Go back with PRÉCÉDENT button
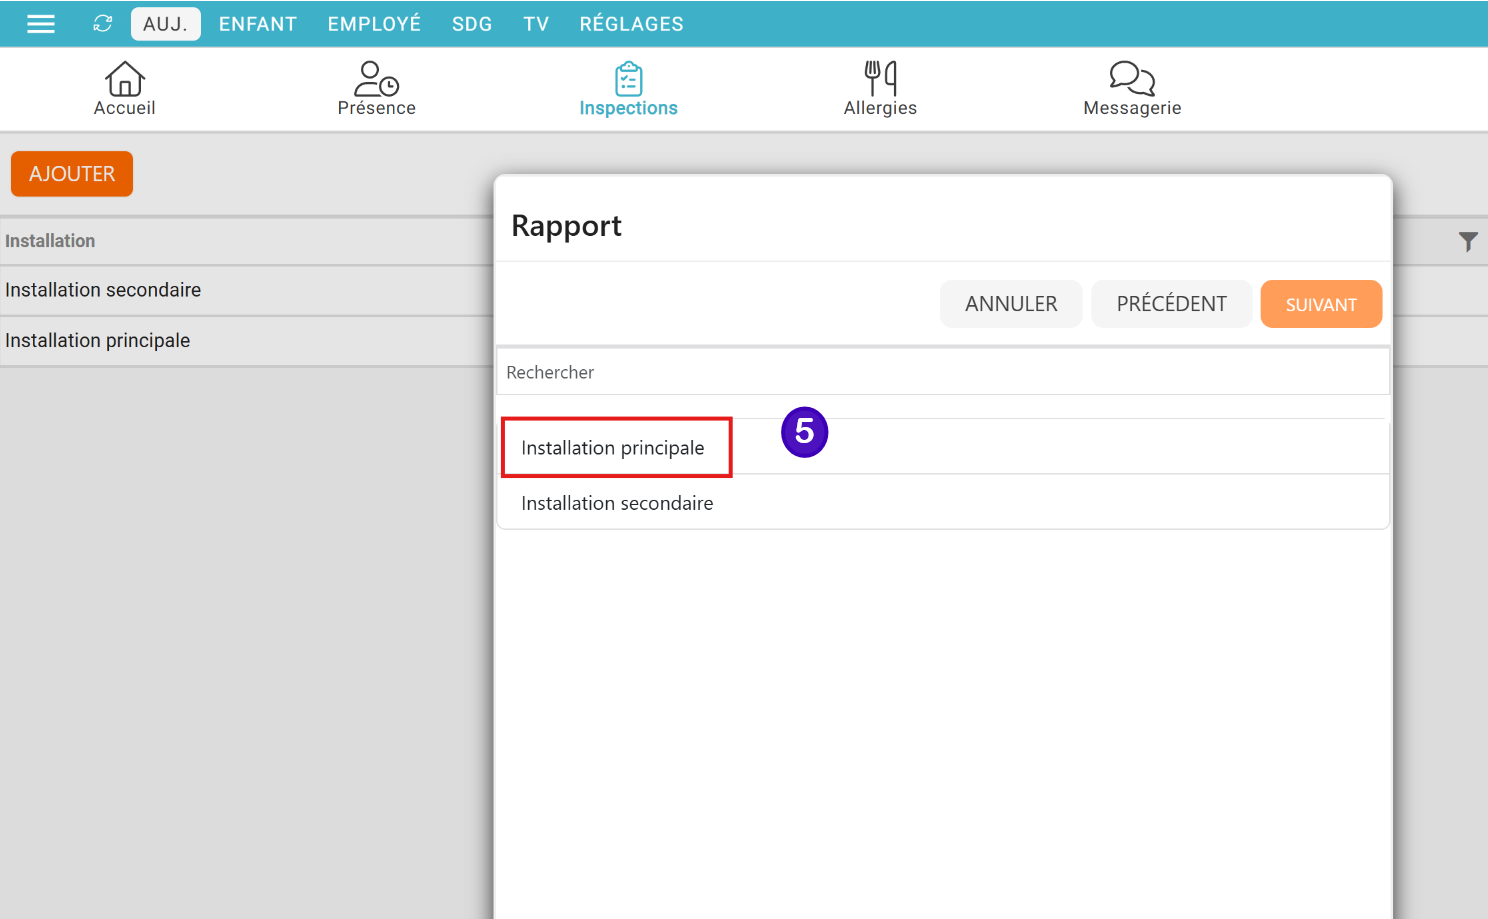 (x=1171, y=304)
